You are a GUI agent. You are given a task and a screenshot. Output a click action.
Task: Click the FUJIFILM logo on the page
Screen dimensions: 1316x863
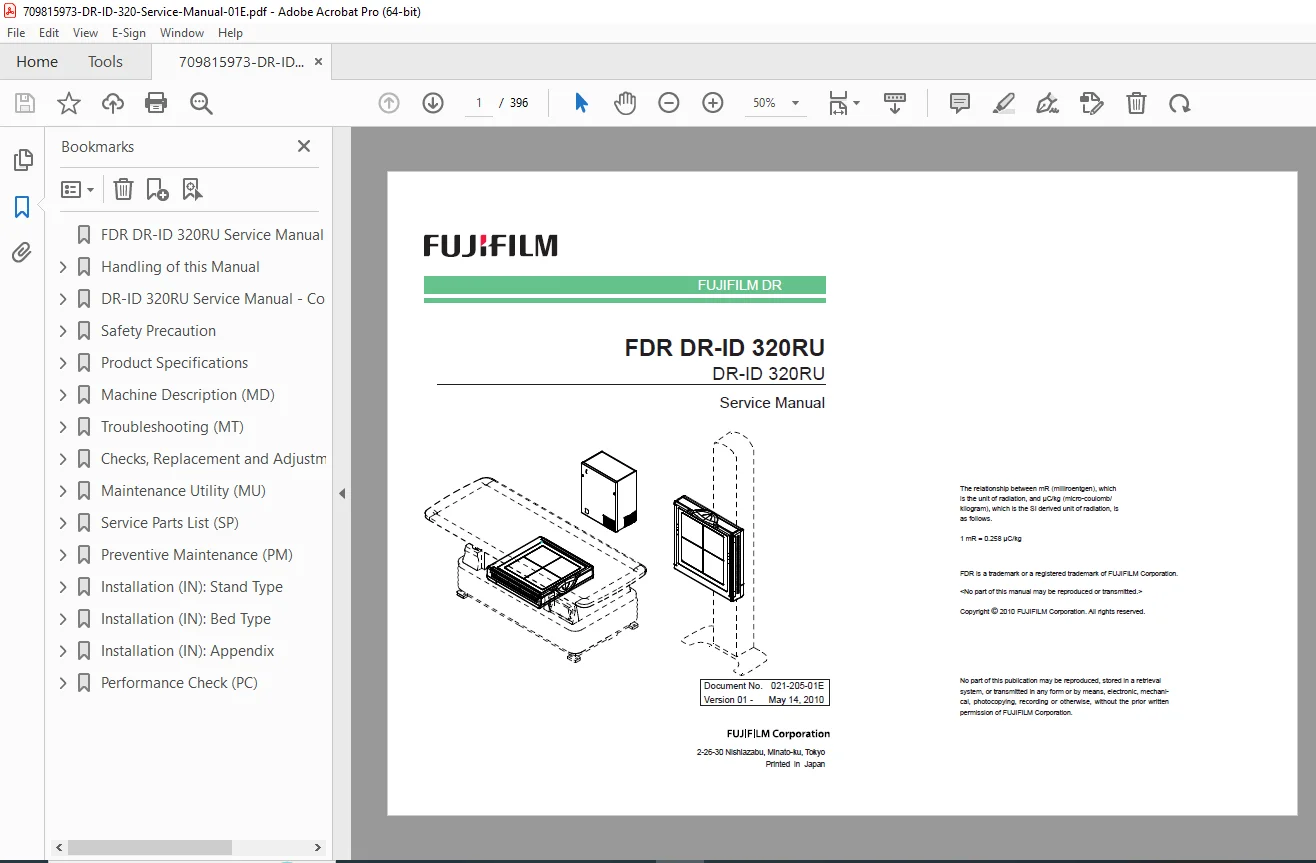[490, 246]
